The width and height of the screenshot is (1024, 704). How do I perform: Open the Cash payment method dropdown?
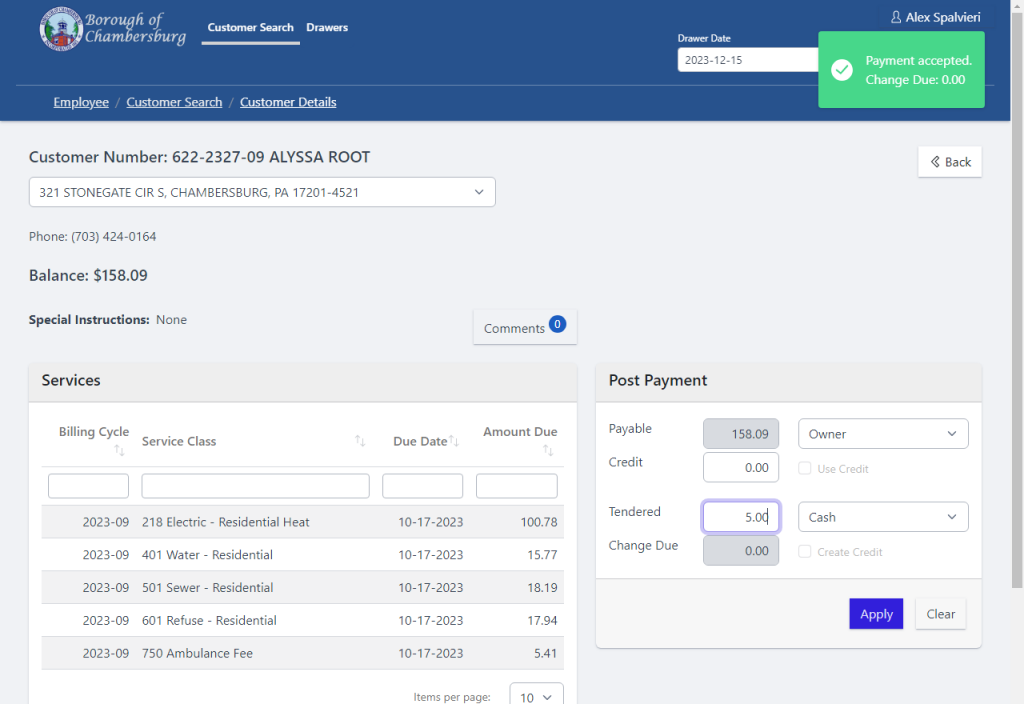[882, 516]
